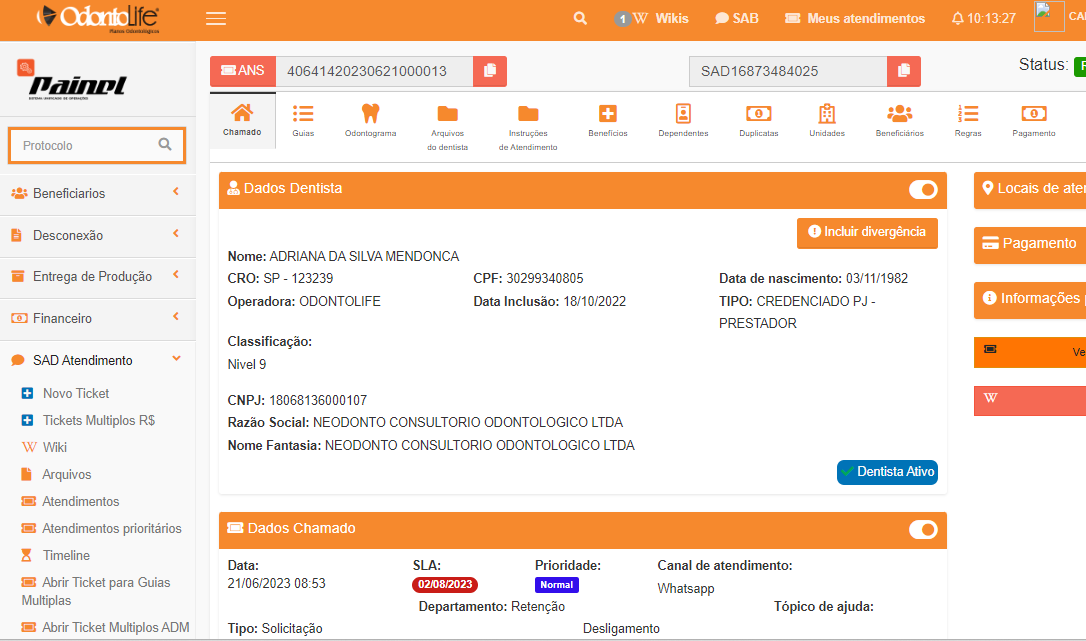The image size is (1086, 641).
Task: Click the red Wiki button on right
Action: 1030,400
